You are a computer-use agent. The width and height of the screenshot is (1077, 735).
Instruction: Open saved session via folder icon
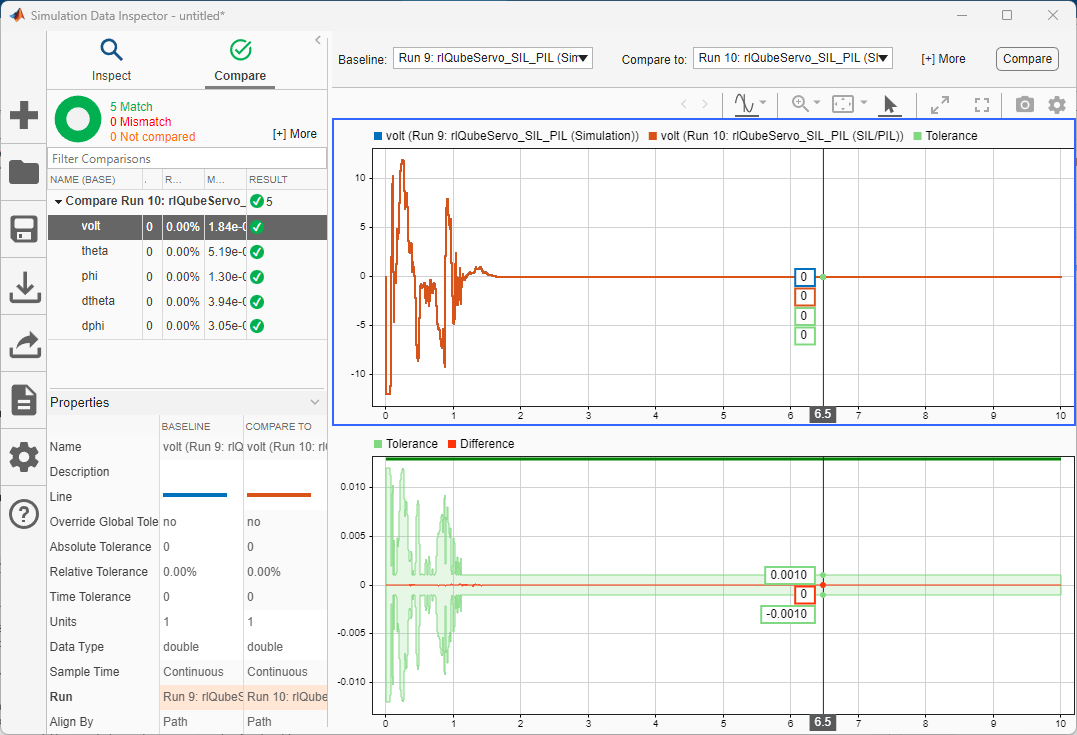23,172
